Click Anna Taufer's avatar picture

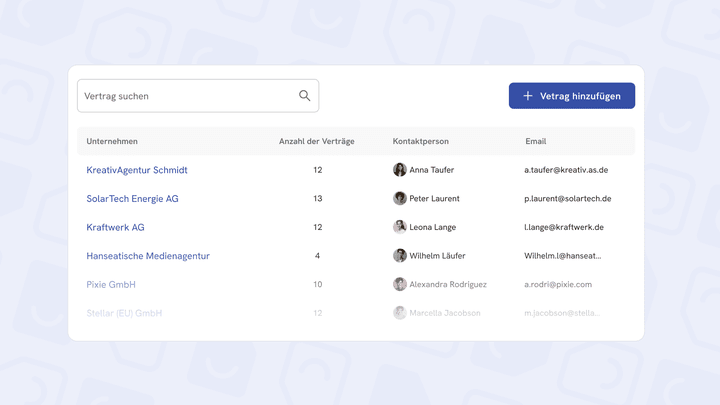tap(399, 169)
